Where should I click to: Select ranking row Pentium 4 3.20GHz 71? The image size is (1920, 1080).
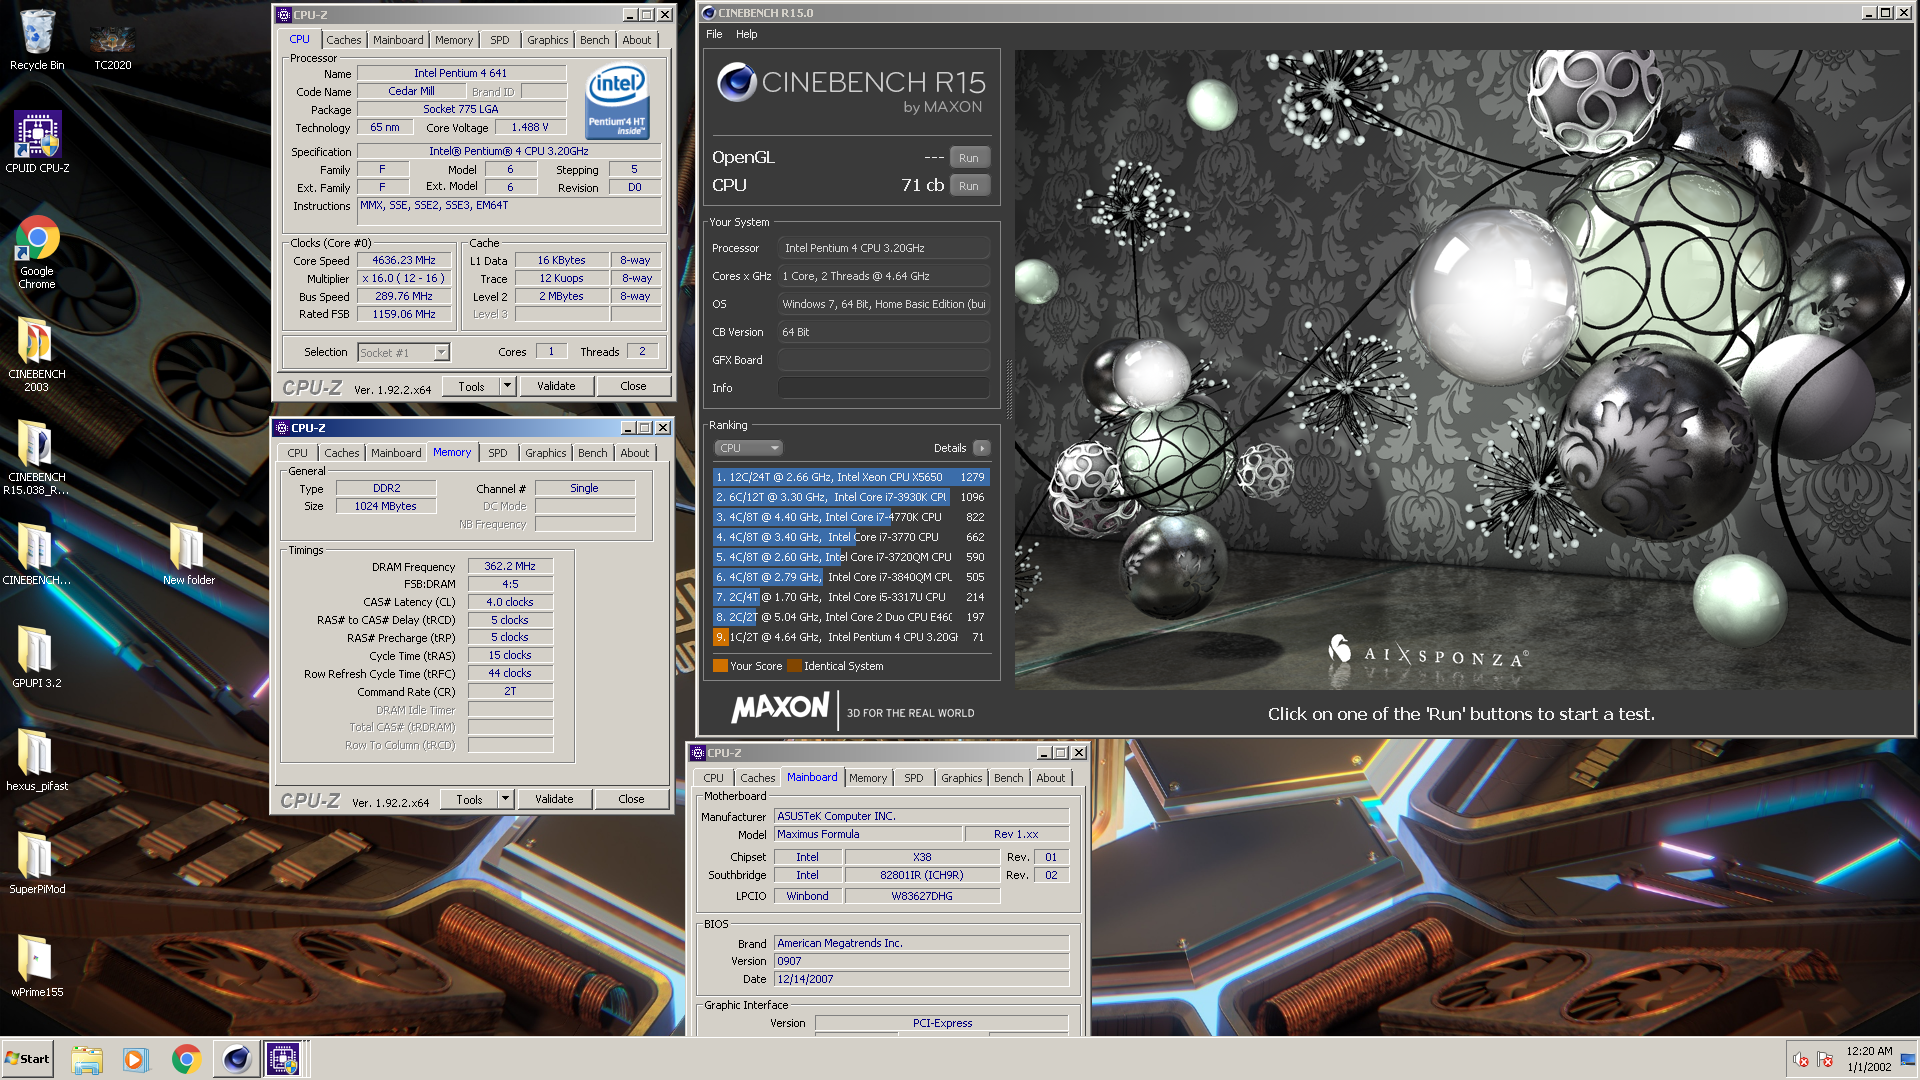[x=851, y=637]
